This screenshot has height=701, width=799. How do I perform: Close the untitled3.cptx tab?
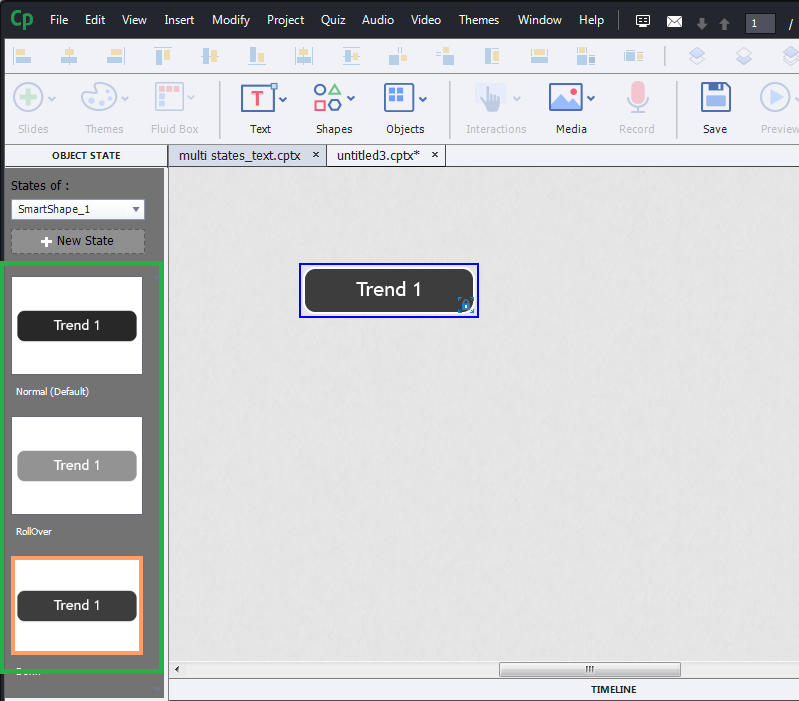click(x=435, y=154)
